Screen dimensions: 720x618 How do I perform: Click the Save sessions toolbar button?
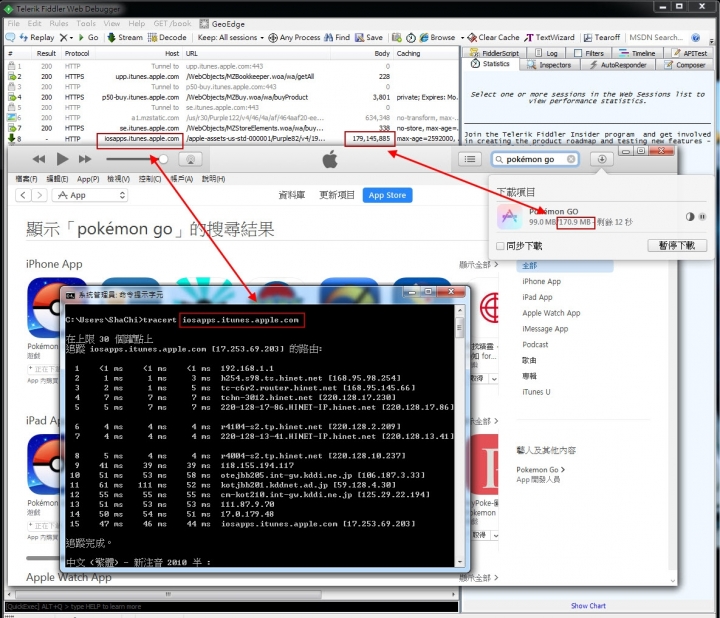pyautogui.click(x=369, y=37)
